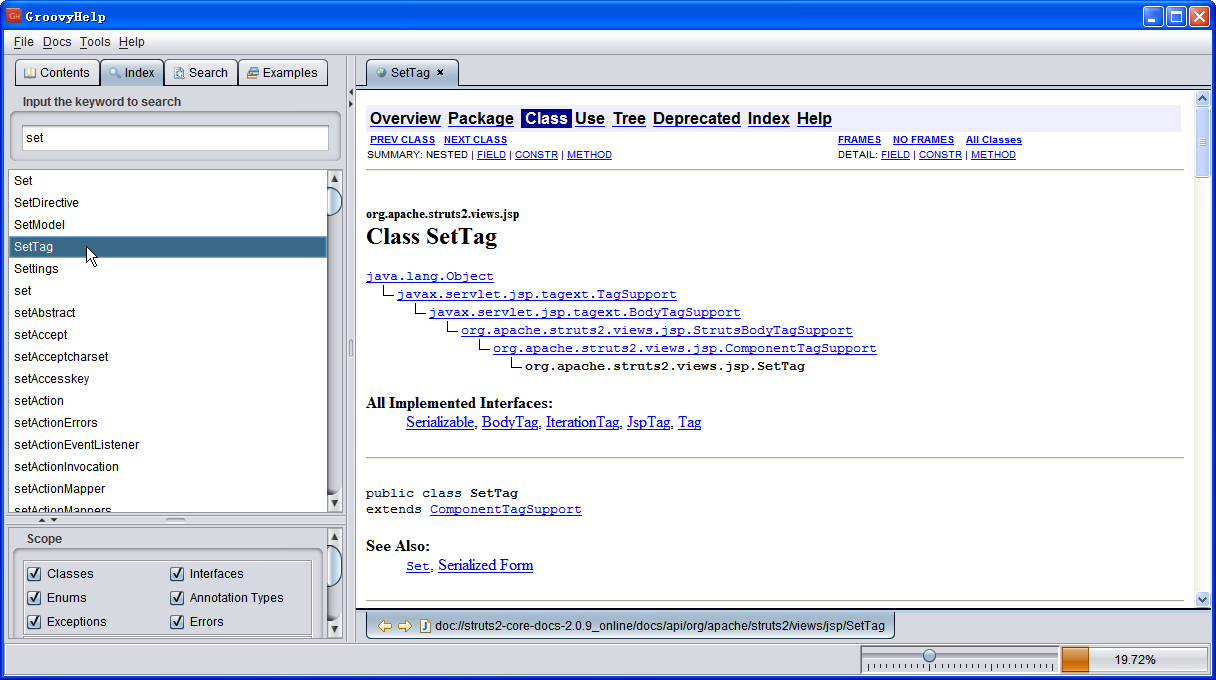The height and width of the screenshot is (680, 1216).
Task: Toggle the Interfaces checkbox
Action: pos(177,574)
